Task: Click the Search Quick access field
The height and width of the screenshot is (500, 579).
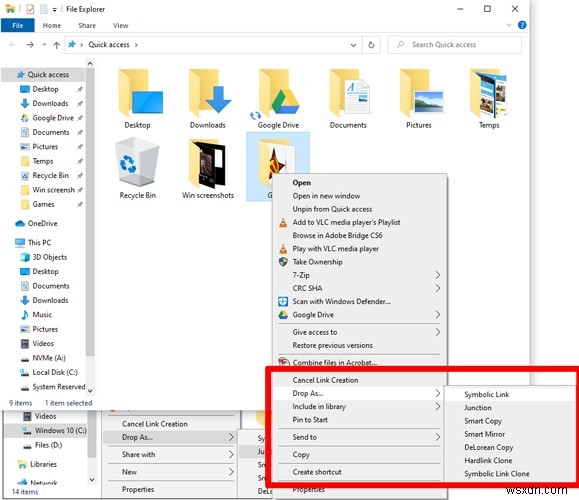Action: 455,45
